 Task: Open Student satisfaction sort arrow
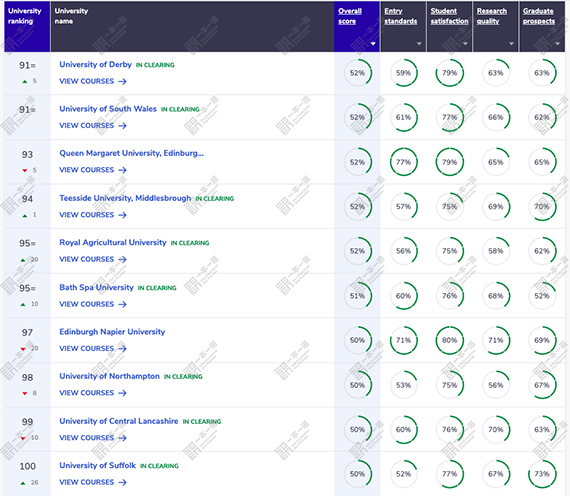(x=465, y=44)
